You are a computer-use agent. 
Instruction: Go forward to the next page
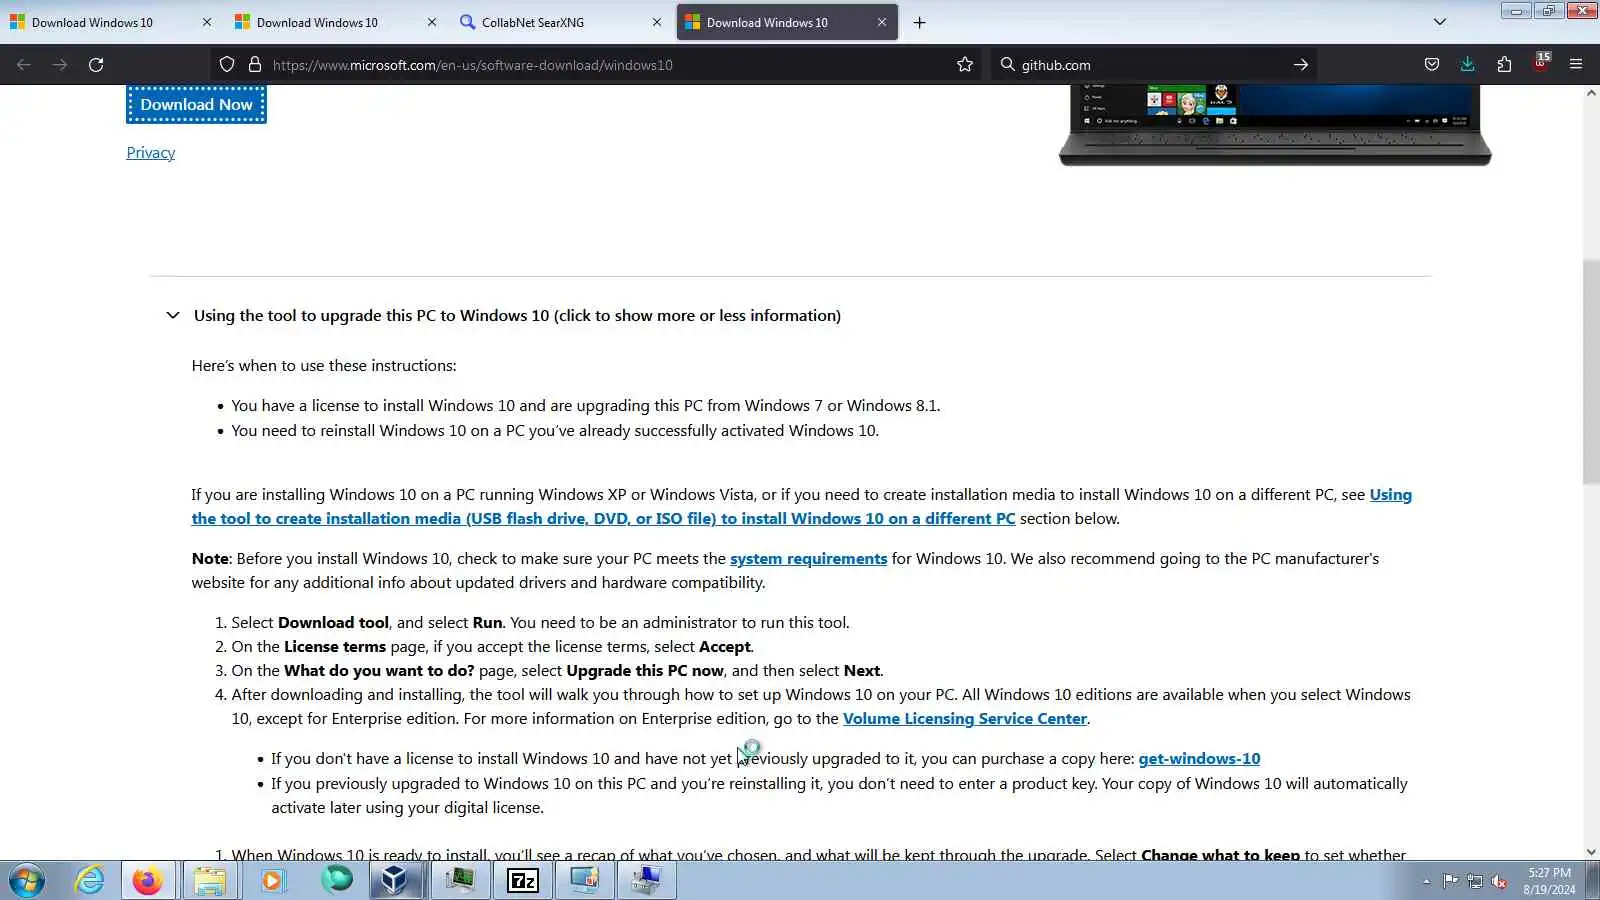click(x=60, y=65)
